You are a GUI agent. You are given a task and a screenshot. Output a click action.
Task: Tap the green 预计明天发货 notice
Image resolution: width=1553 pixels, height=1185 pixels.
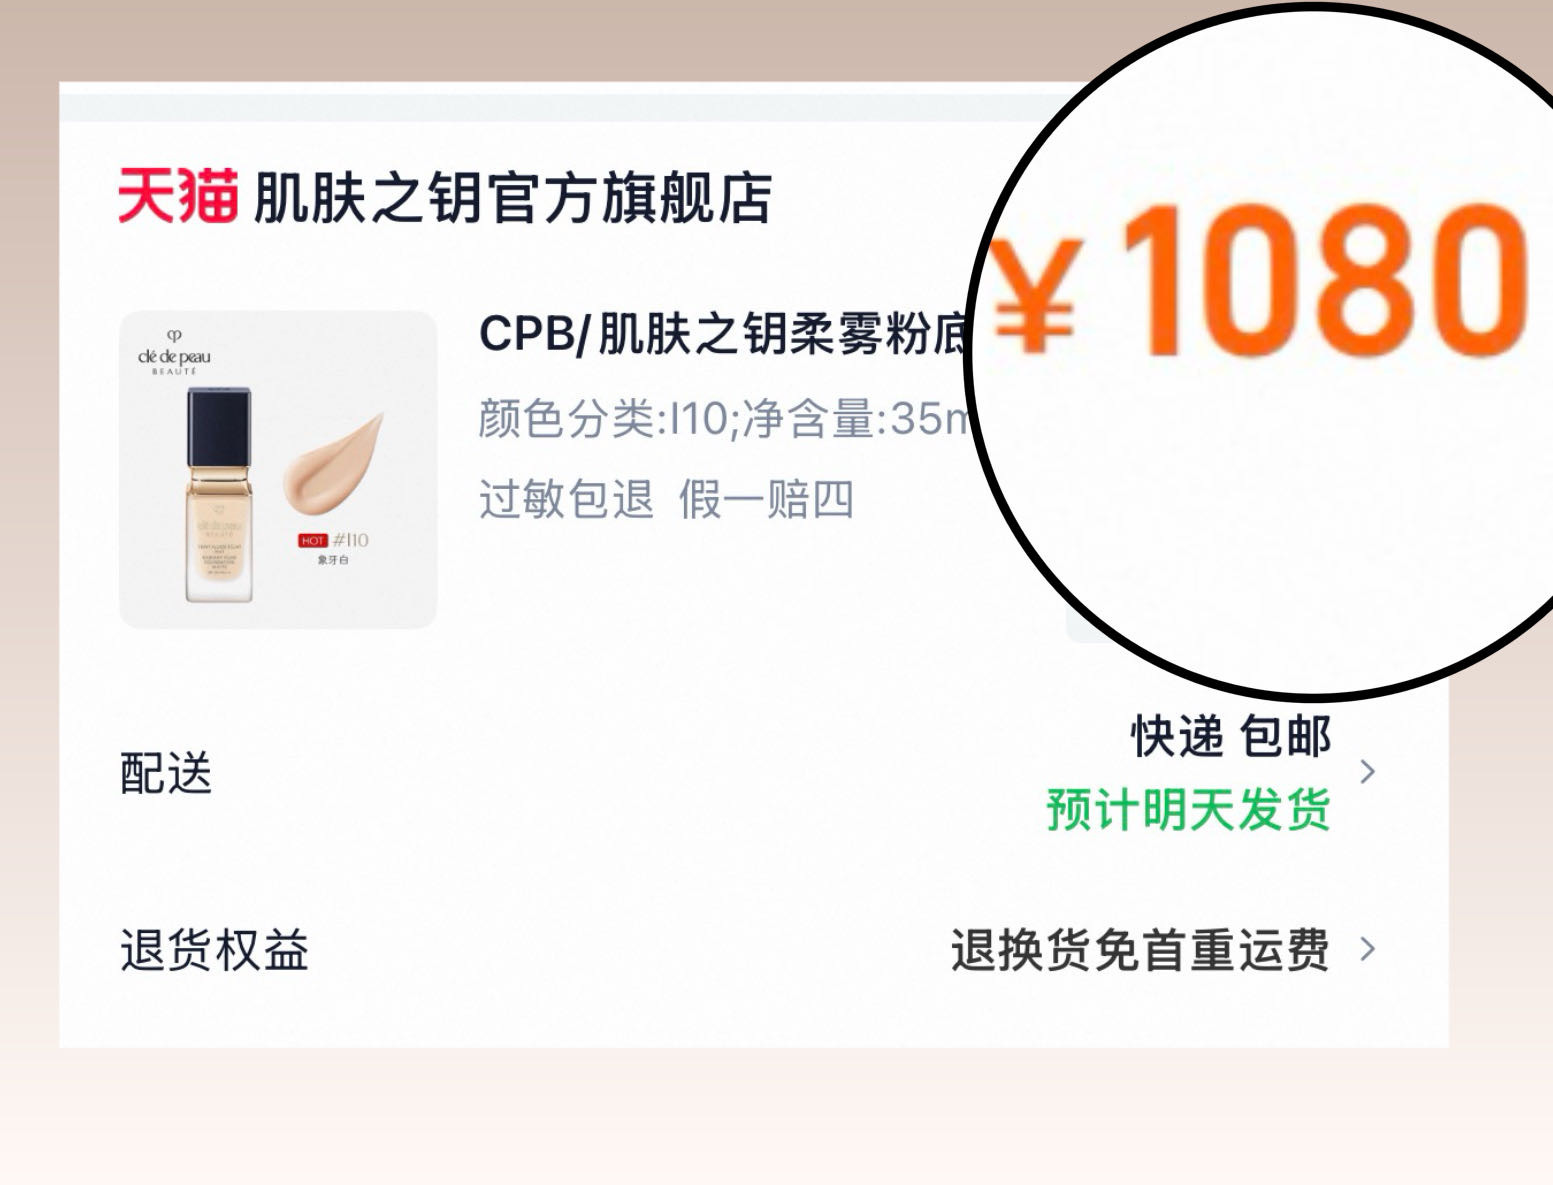click(1189, 810)
